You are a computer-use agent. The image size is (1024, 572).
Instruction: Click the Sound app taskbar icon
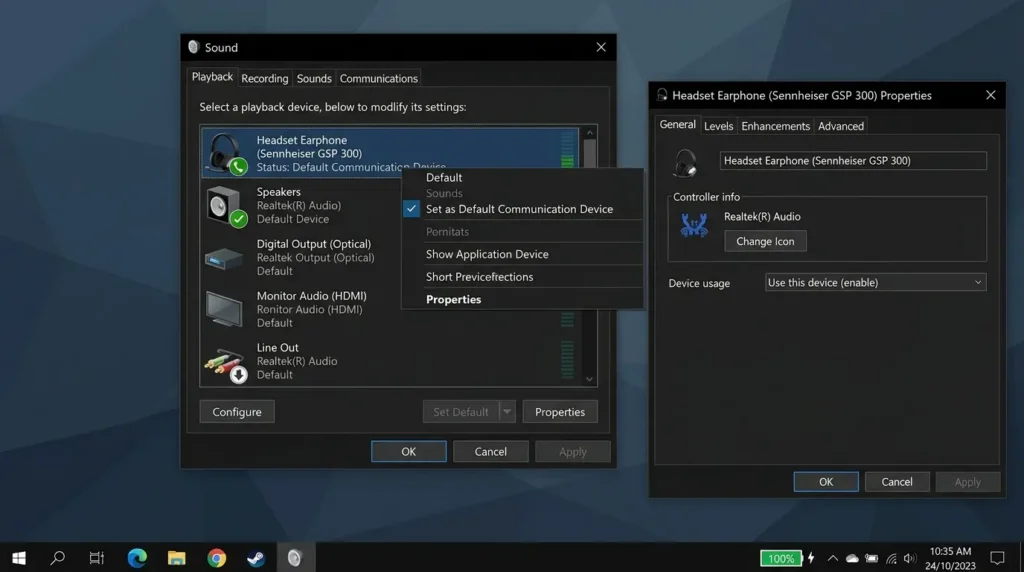[x=295, y=558]
